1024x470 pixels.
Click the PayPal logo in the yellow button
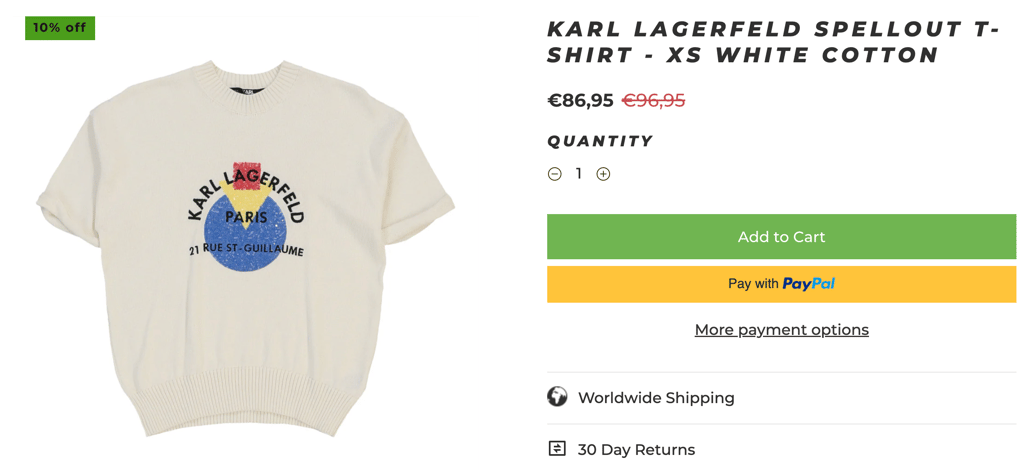[808, 284]
